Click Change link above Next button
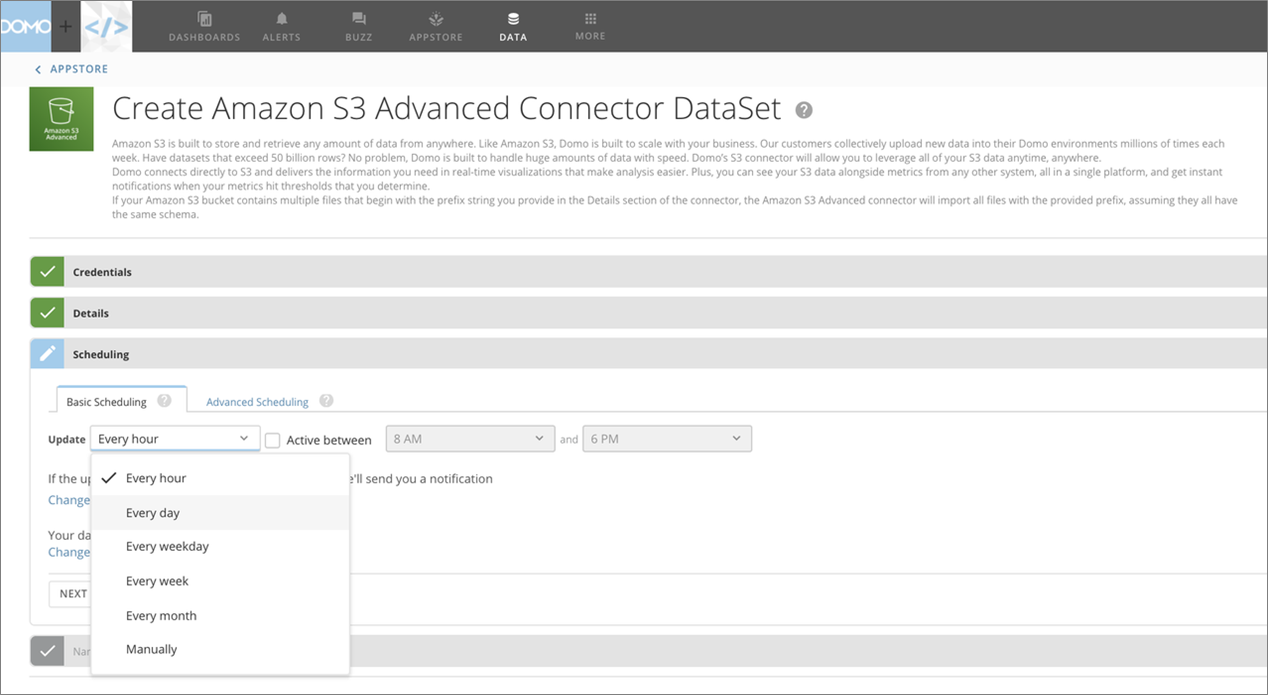This screenshot has height=695, width=1268. pyautogui.click(x=69, y=552)
